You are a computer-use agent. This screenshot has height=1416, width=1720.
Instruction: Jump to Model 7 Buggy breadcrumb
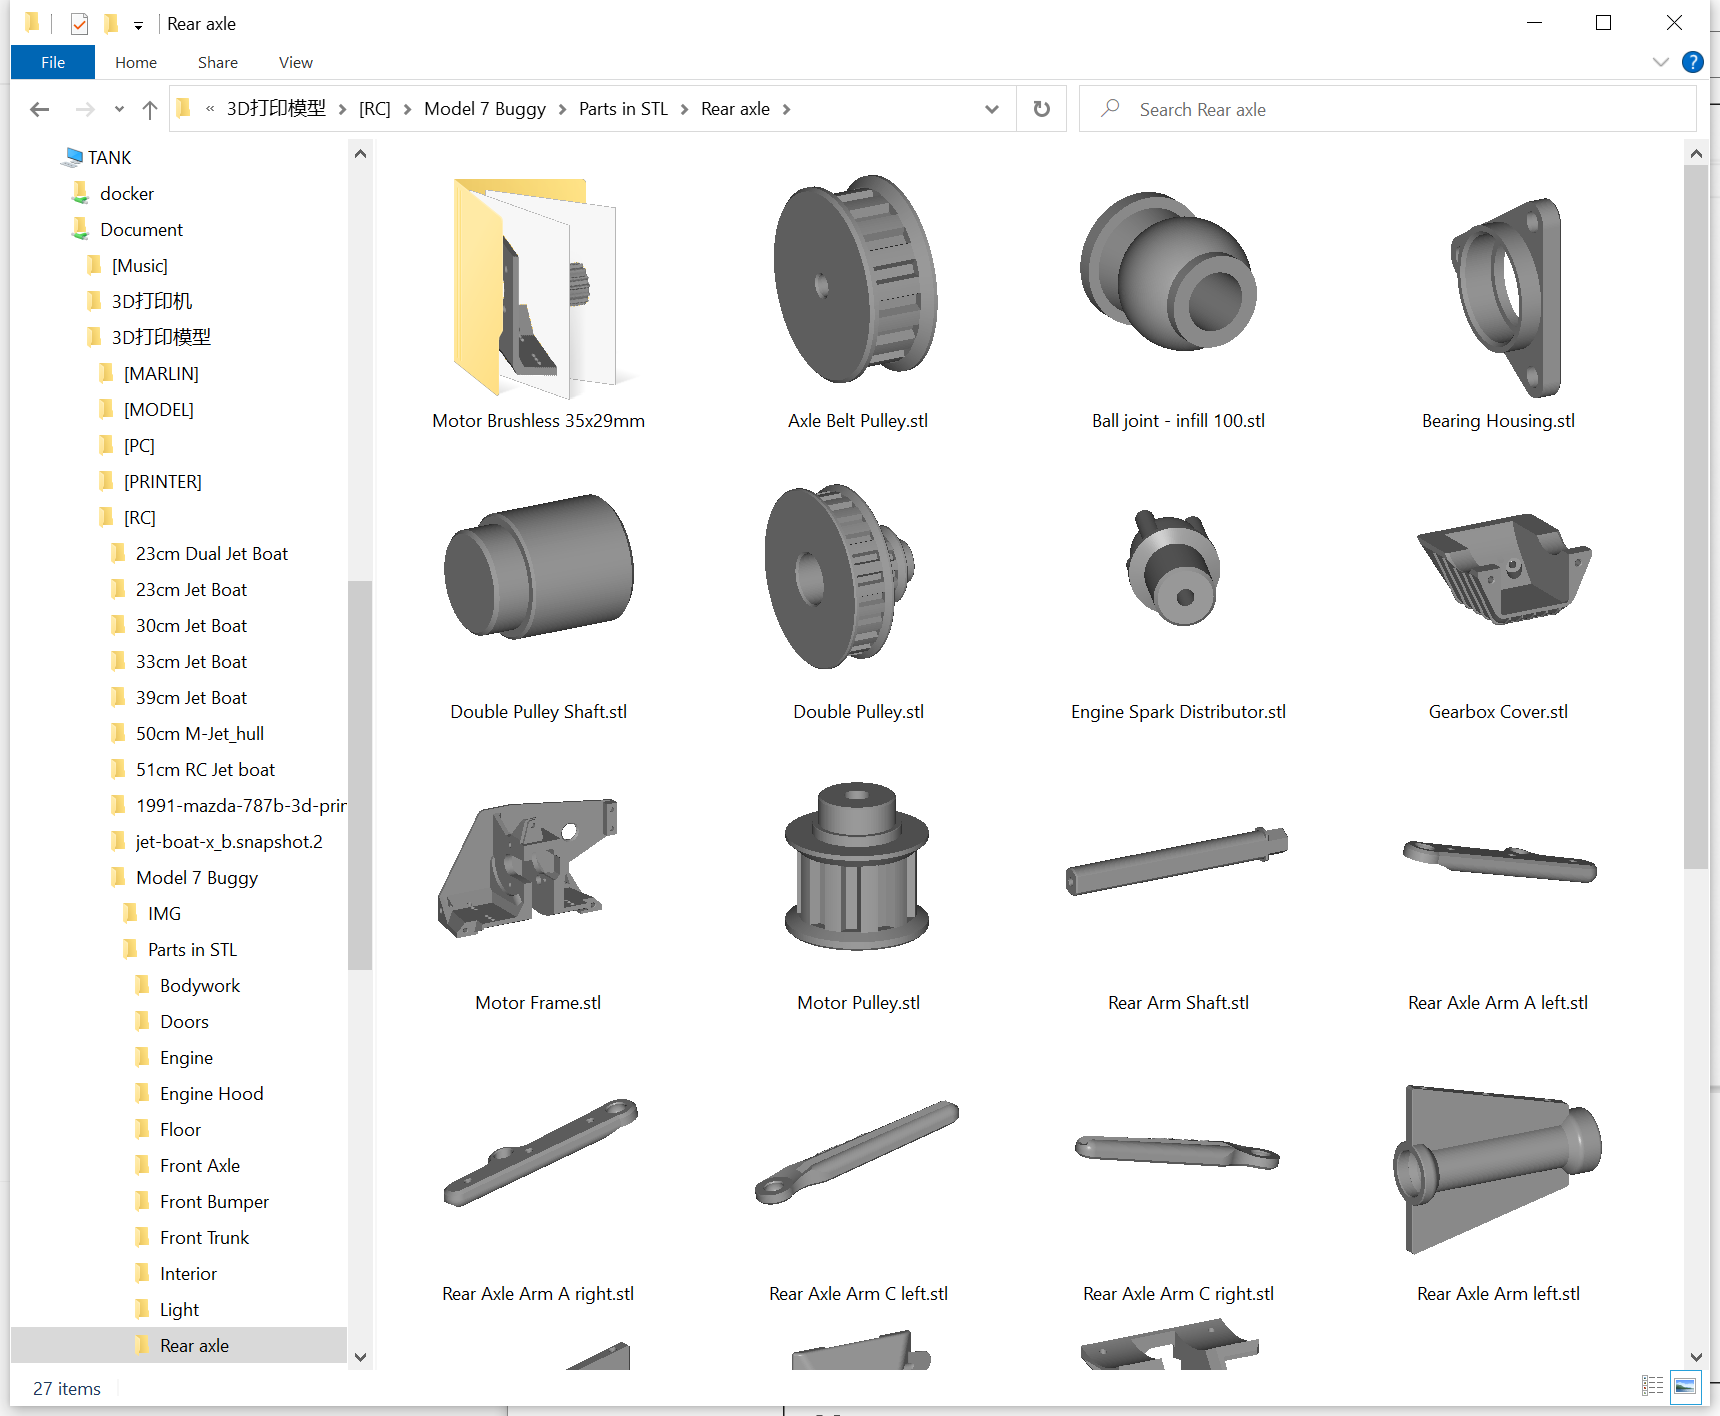(x=484, y=109)
